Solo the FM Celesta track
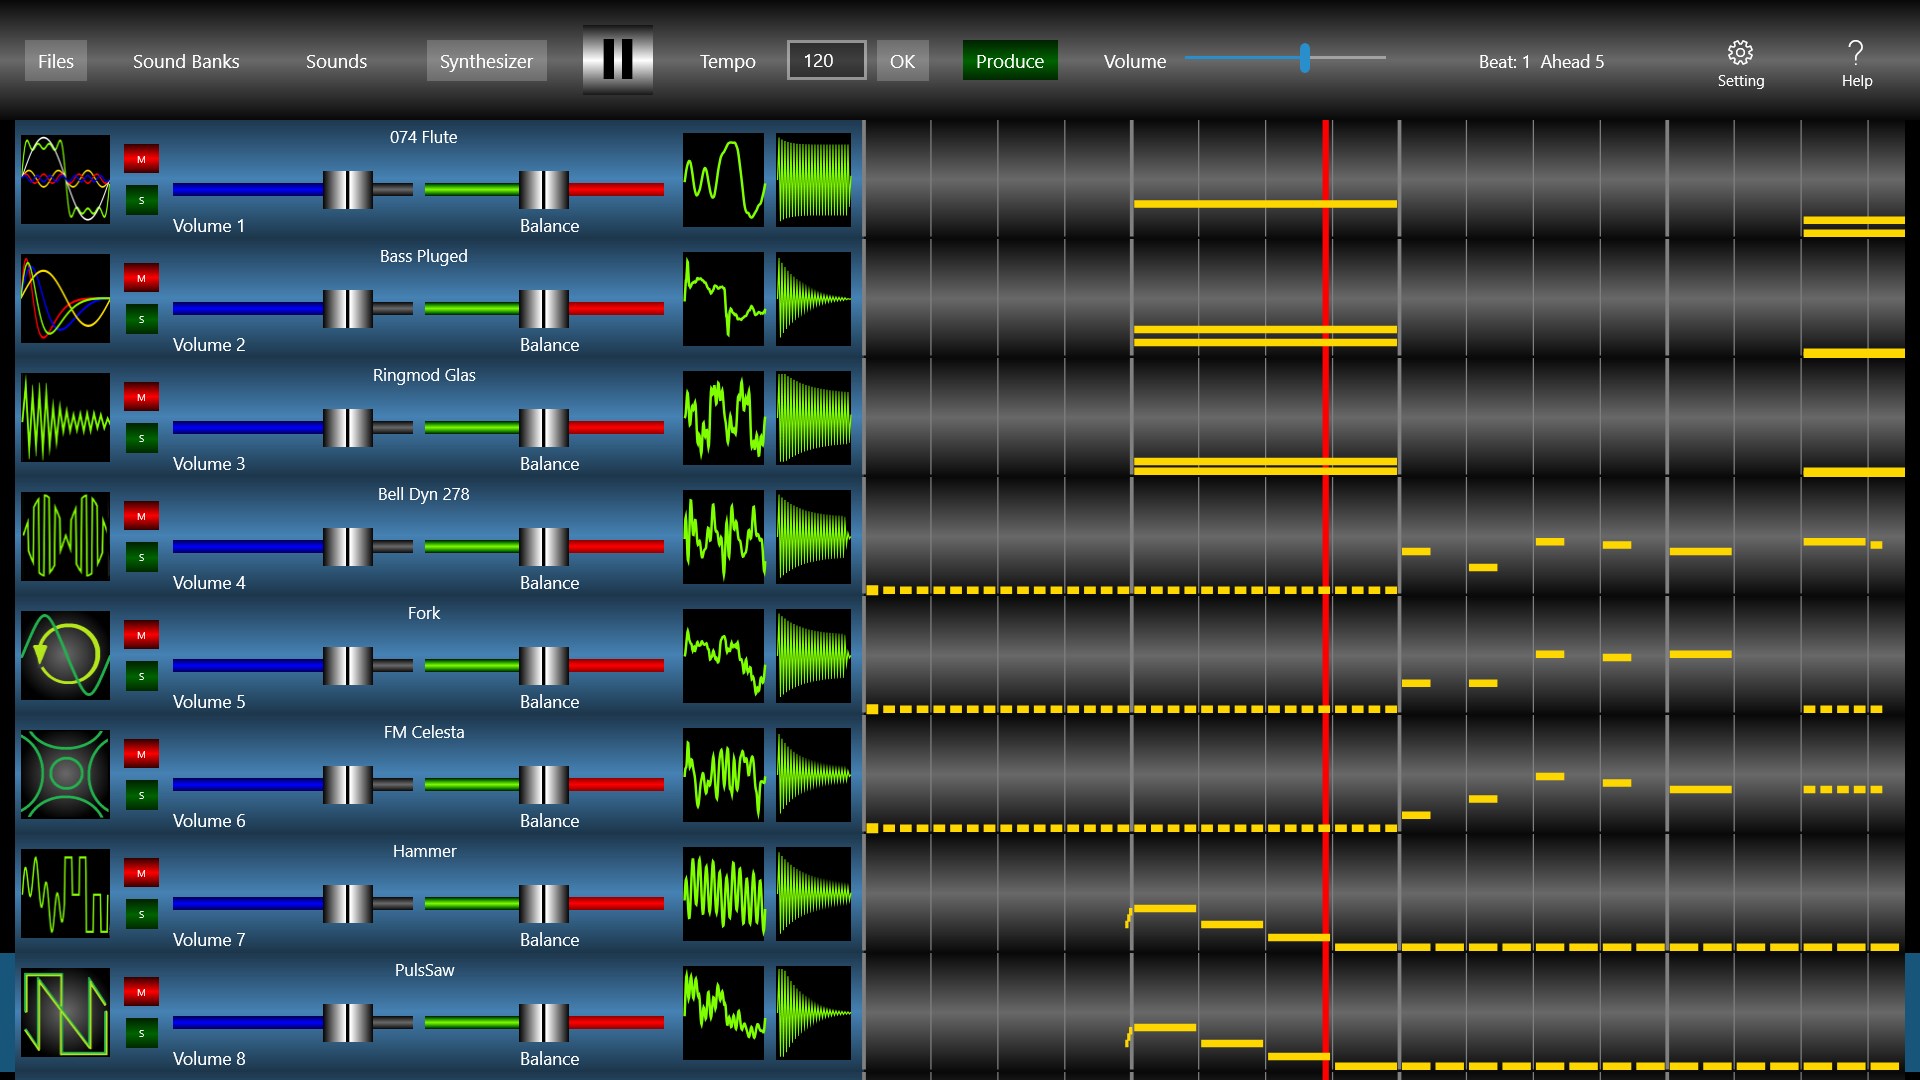This screenshot has width=1920, height=1080. pyautogui.click(x=141, y=795)
